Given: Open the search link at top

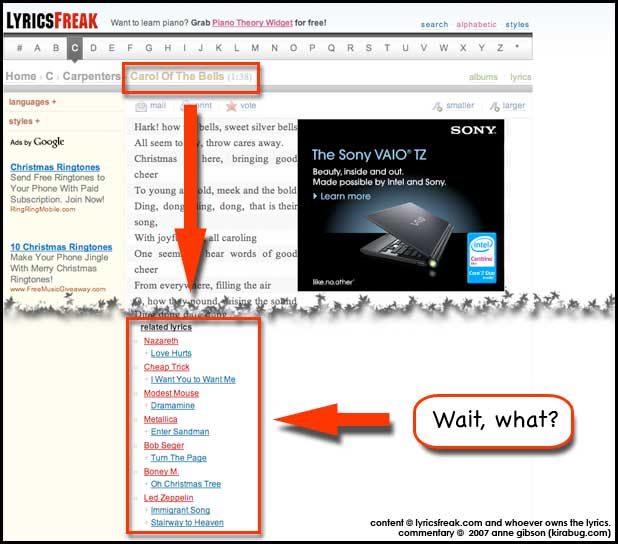Looking at the screenshot, I should coord(434,24).
